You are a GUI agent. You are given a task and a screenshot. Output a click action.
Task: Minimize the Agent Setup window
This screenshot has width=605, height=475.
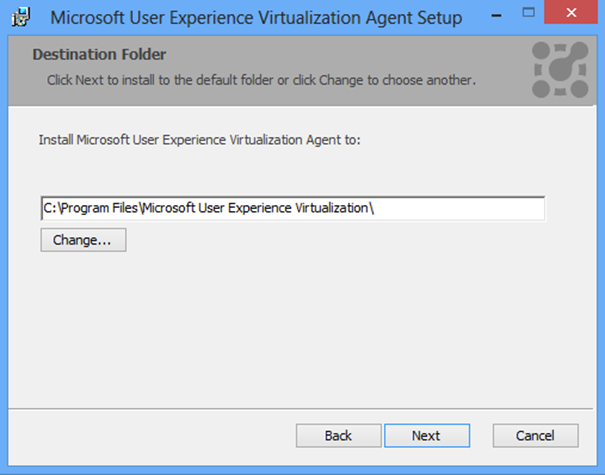point(497,16)
